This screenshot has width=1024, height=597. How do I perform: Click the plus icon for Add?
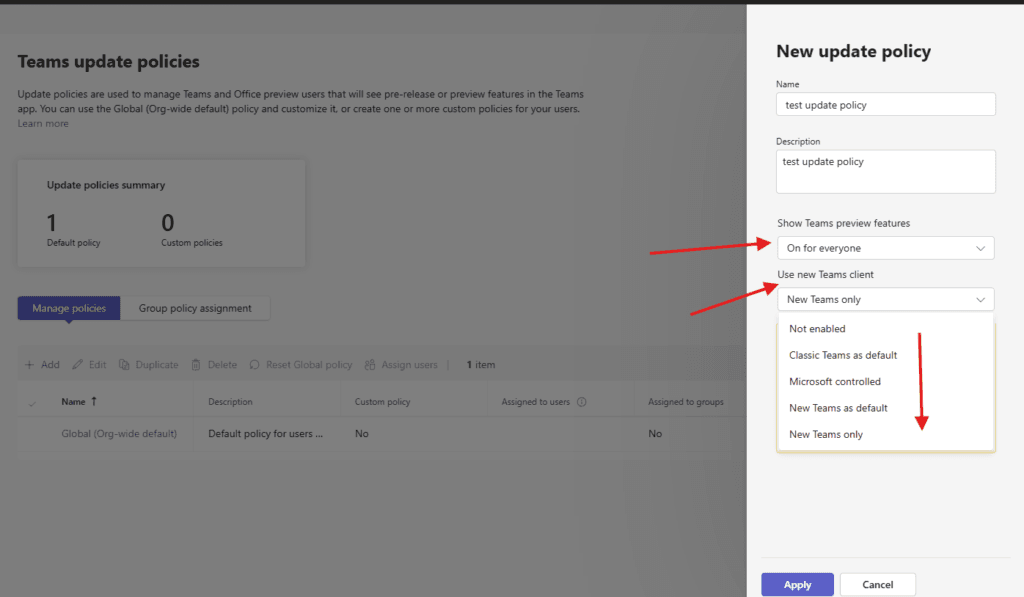(x=29, y=365)
